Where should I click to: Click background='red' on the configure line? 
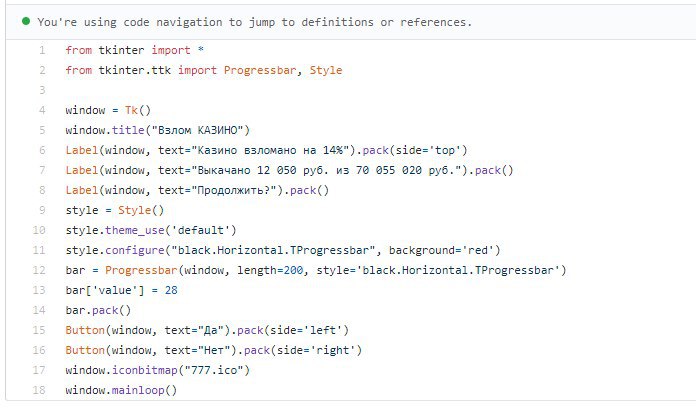(x=441, y=250)
